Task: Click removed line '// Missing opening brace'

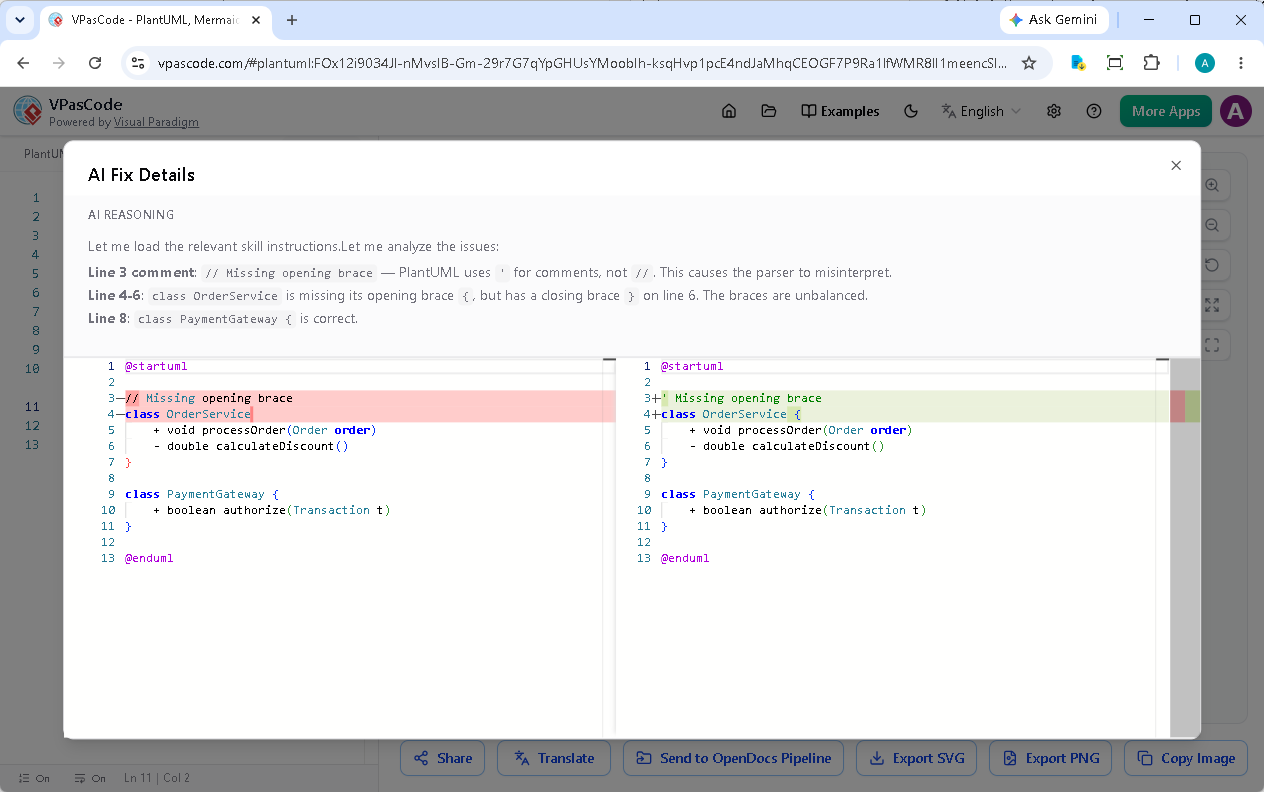Action: [209, 398]
